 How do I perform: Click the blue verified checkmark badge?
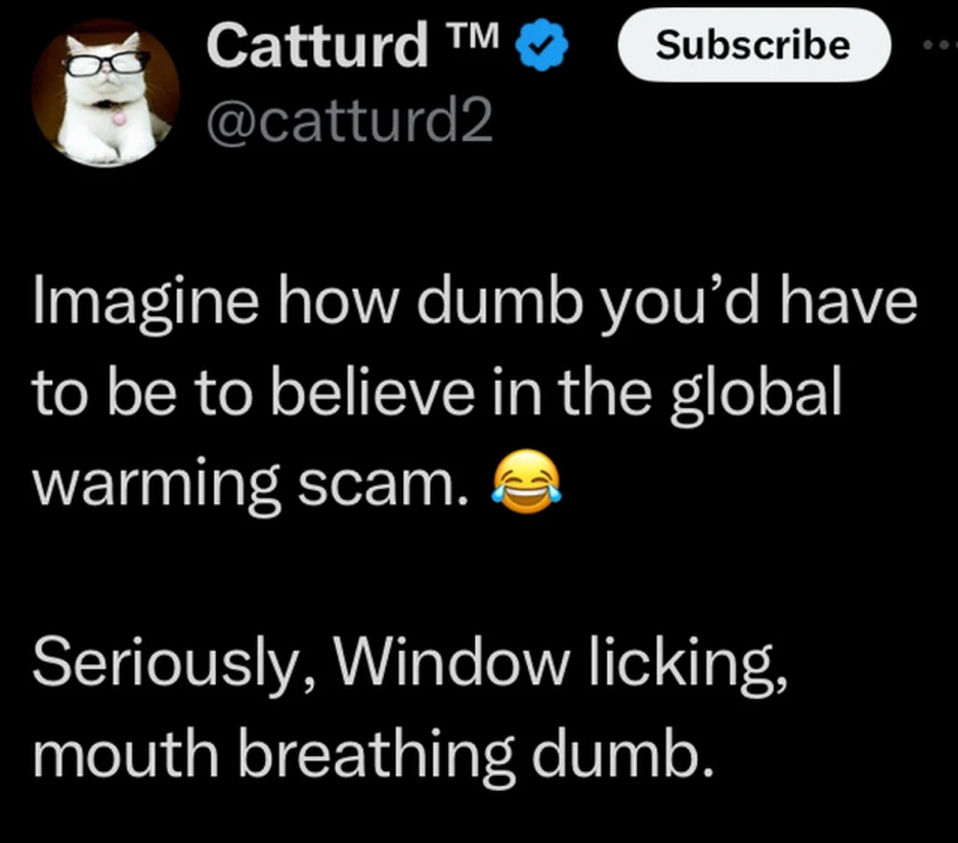click(542, 45)
